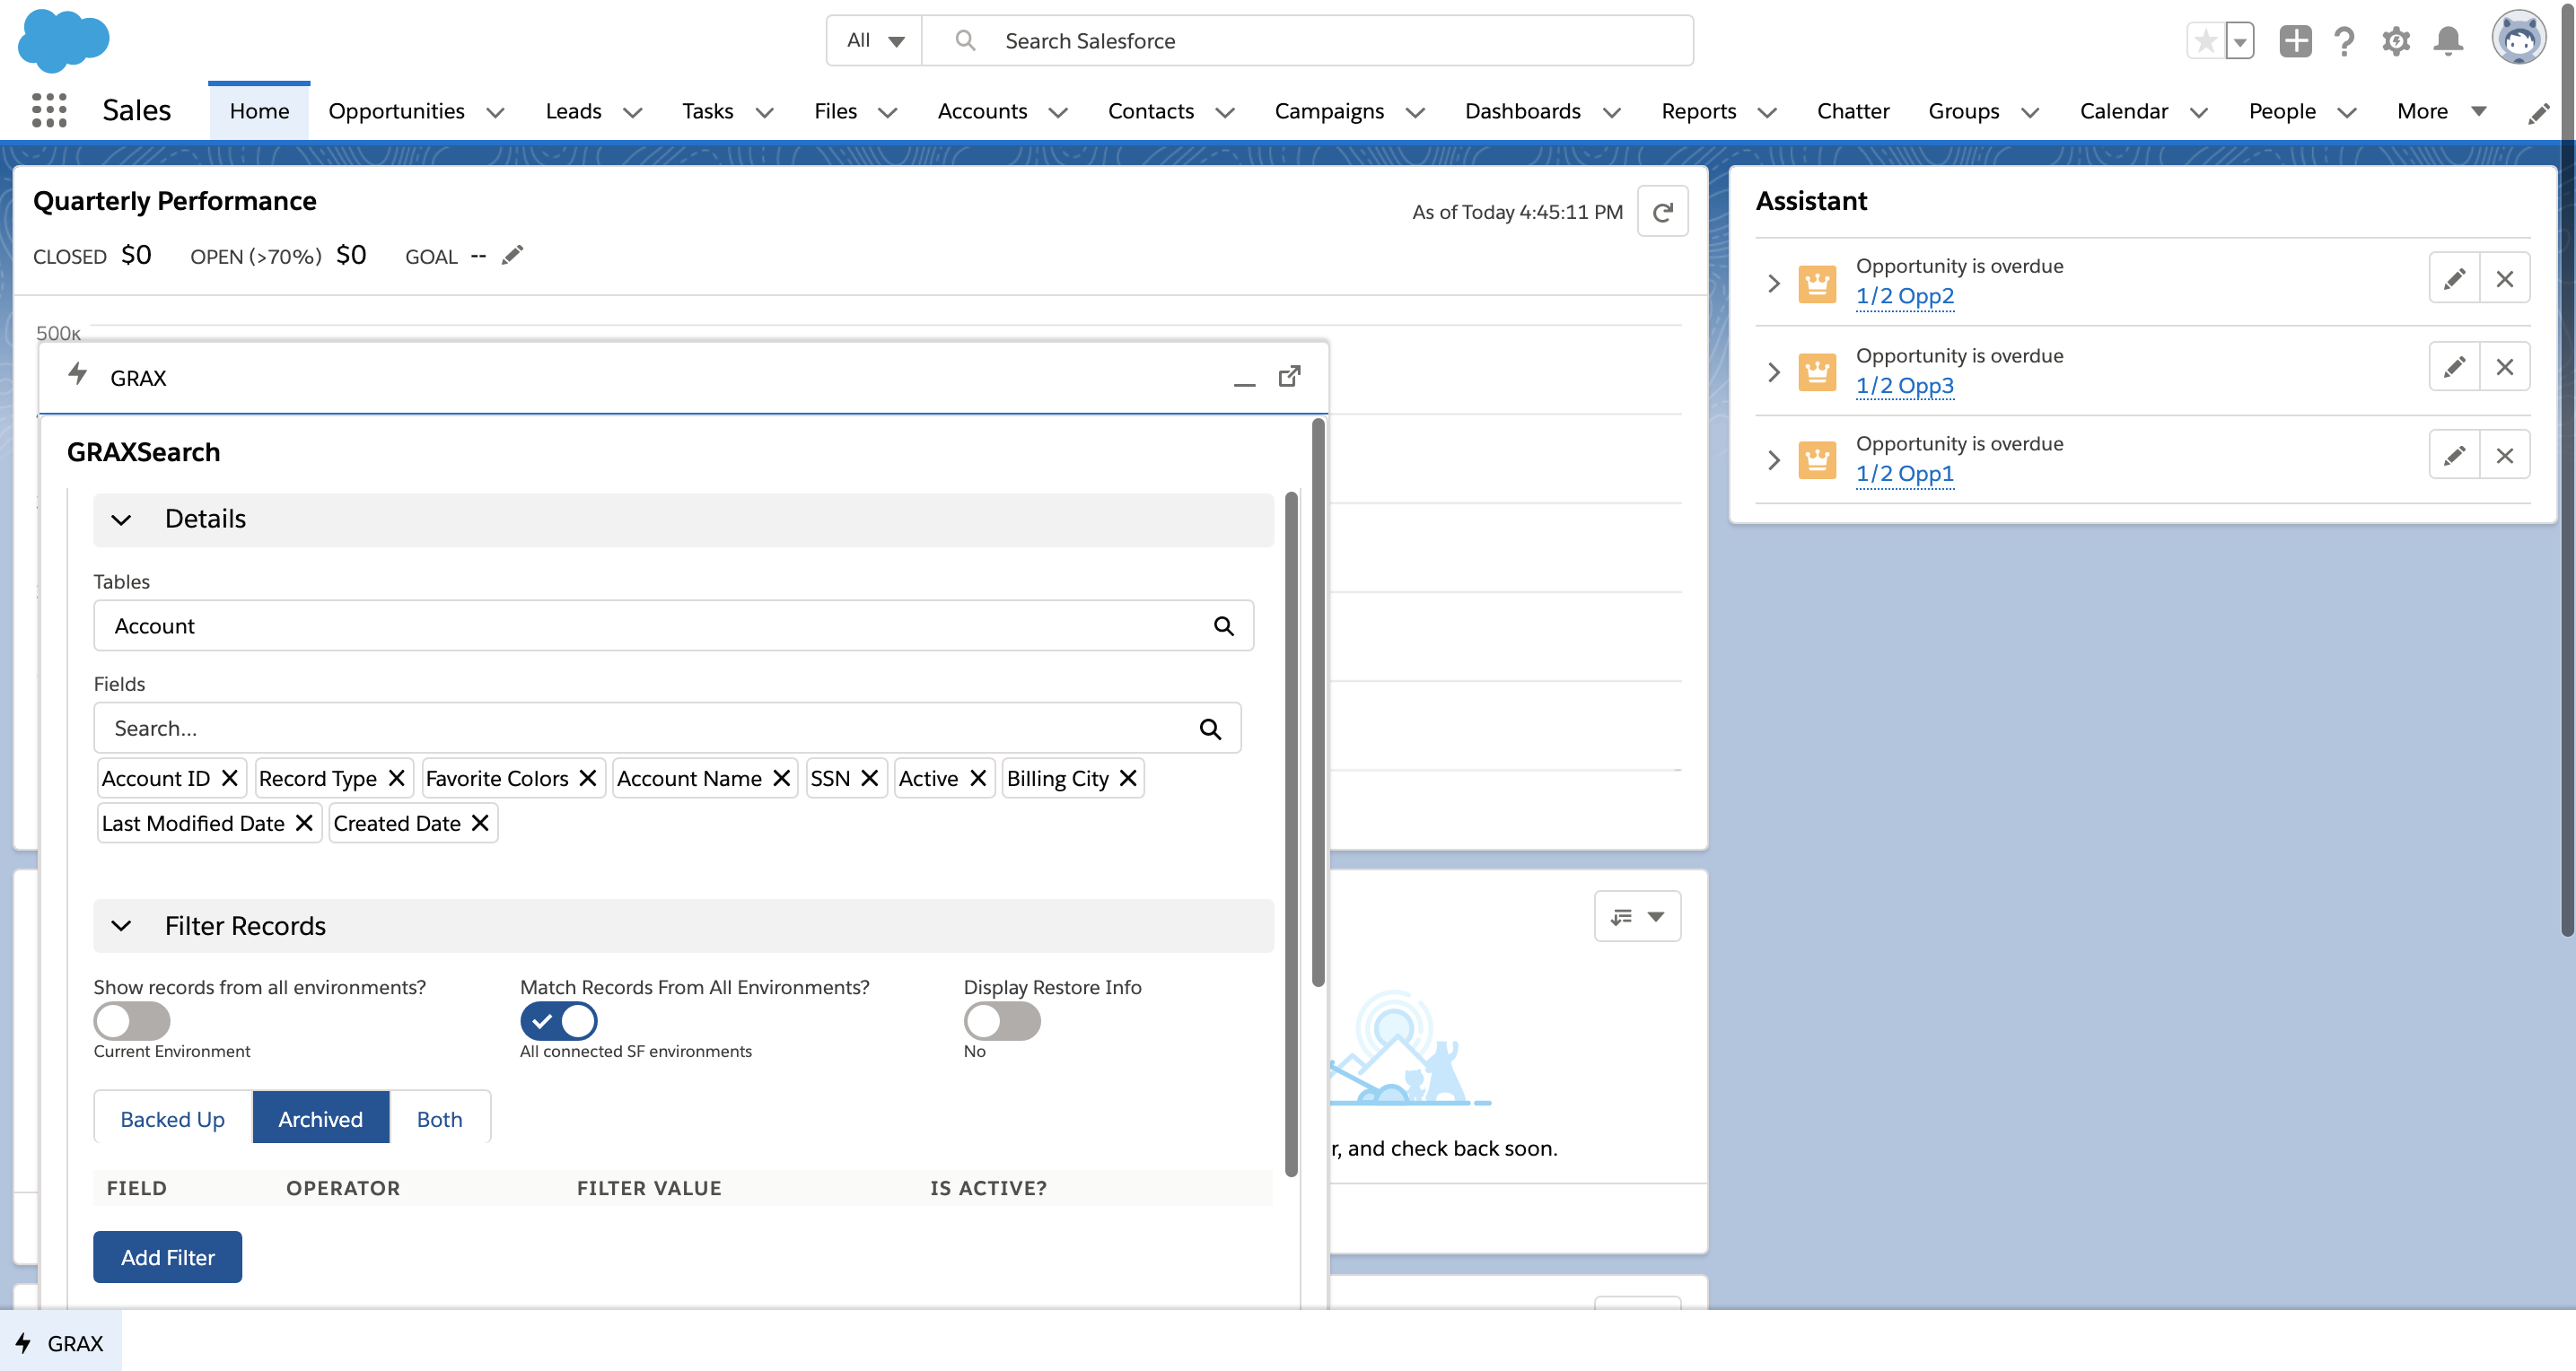Edit the Opp3 overdue assistant item
2576x1371 pixels.
[2454, 367]
